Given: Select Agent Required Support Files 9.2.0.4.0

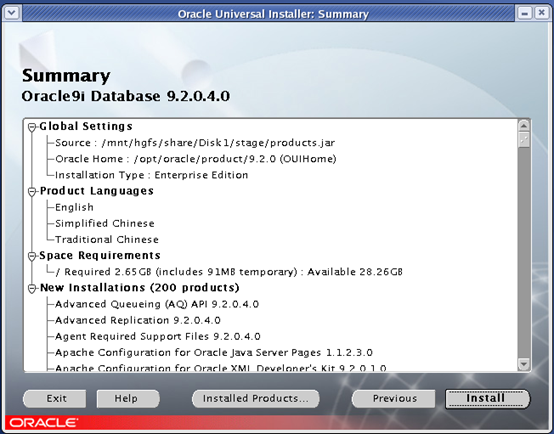Looking at the screenshot, I should (158, 336).
